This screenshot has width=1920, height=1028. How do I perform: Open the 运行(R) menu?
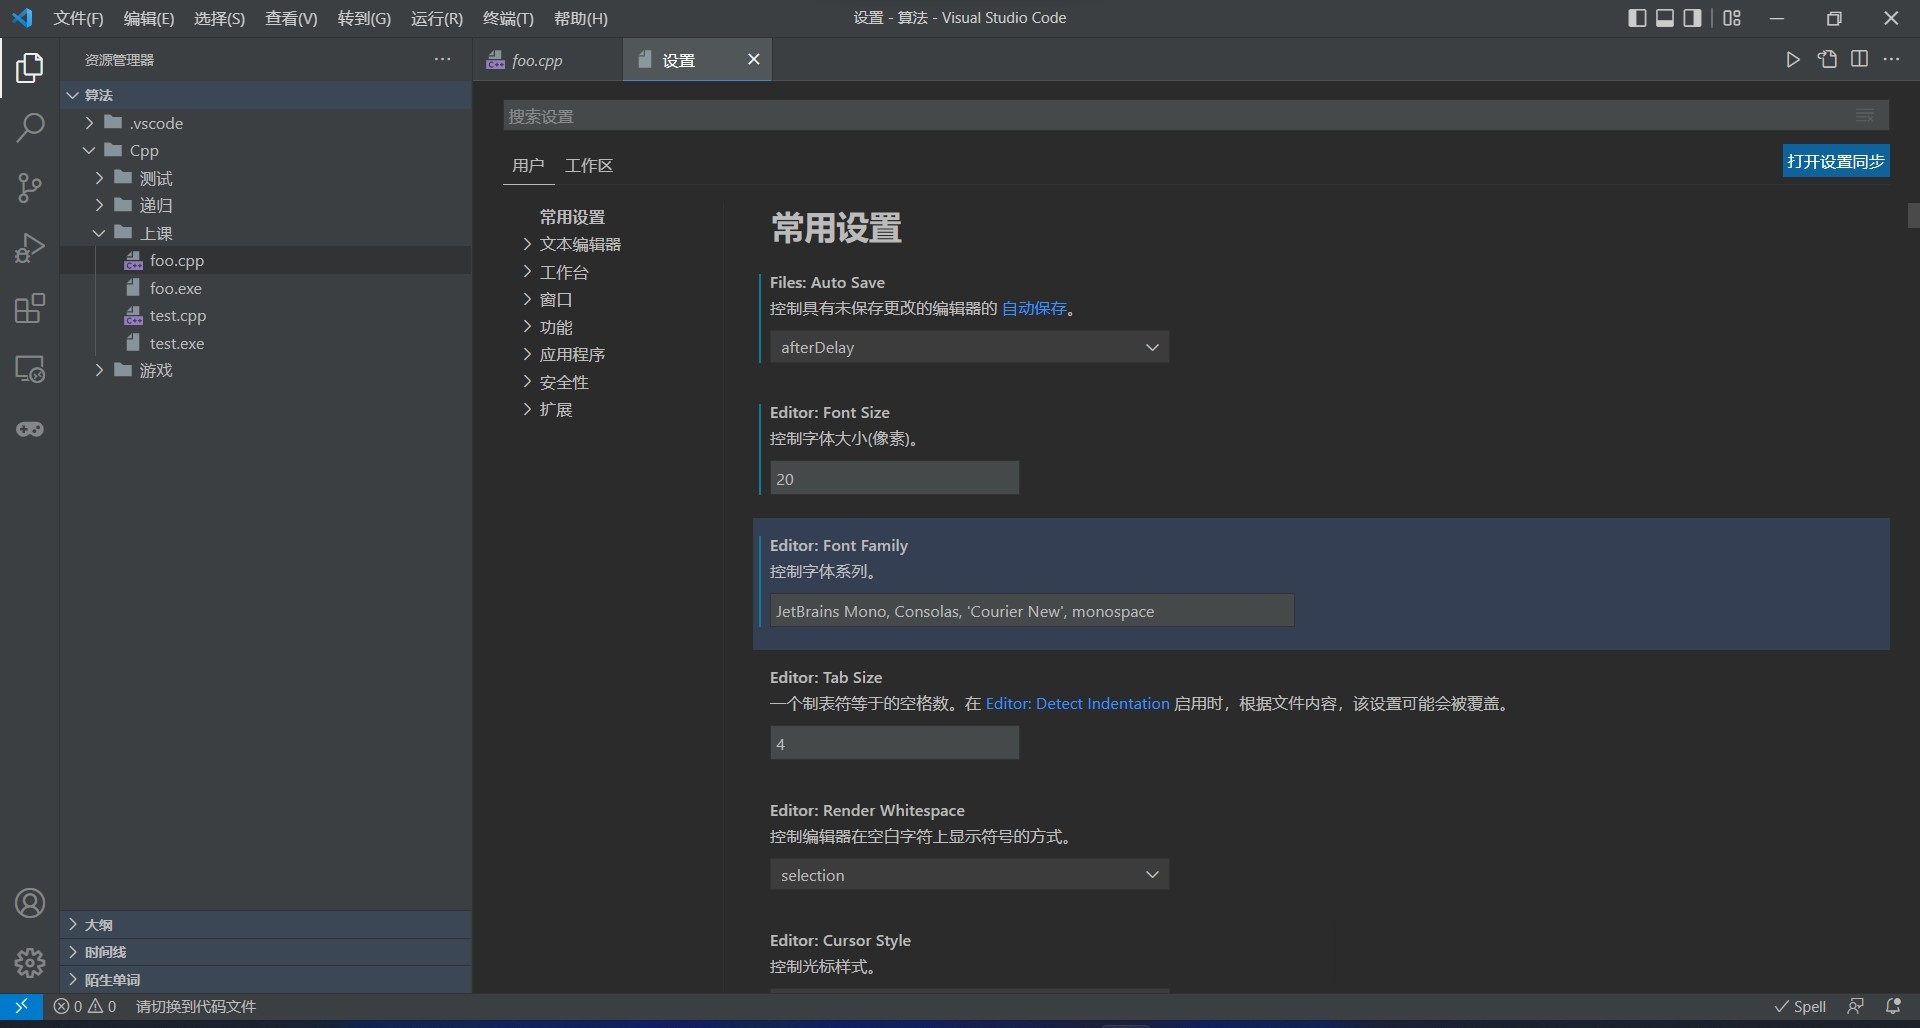(x=435, y=18)
